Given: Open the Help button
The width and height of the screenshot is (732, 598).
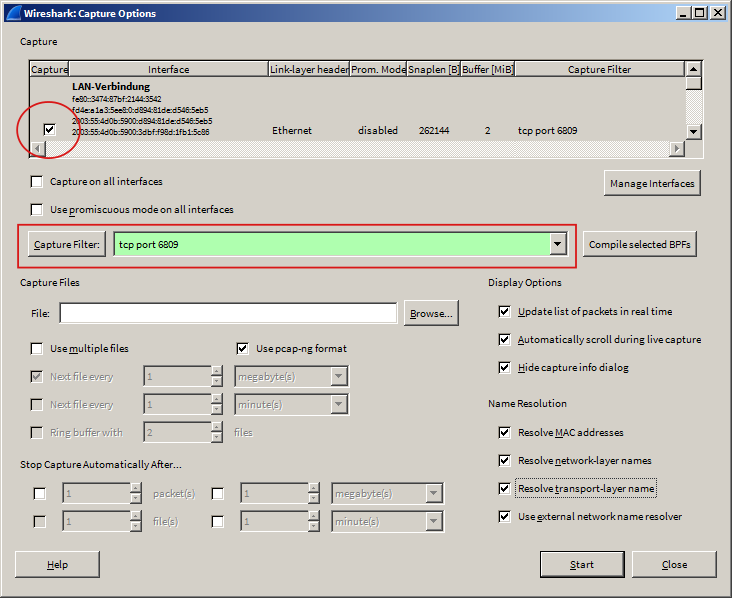Looking at the screenshot, I should pos(57,564).
